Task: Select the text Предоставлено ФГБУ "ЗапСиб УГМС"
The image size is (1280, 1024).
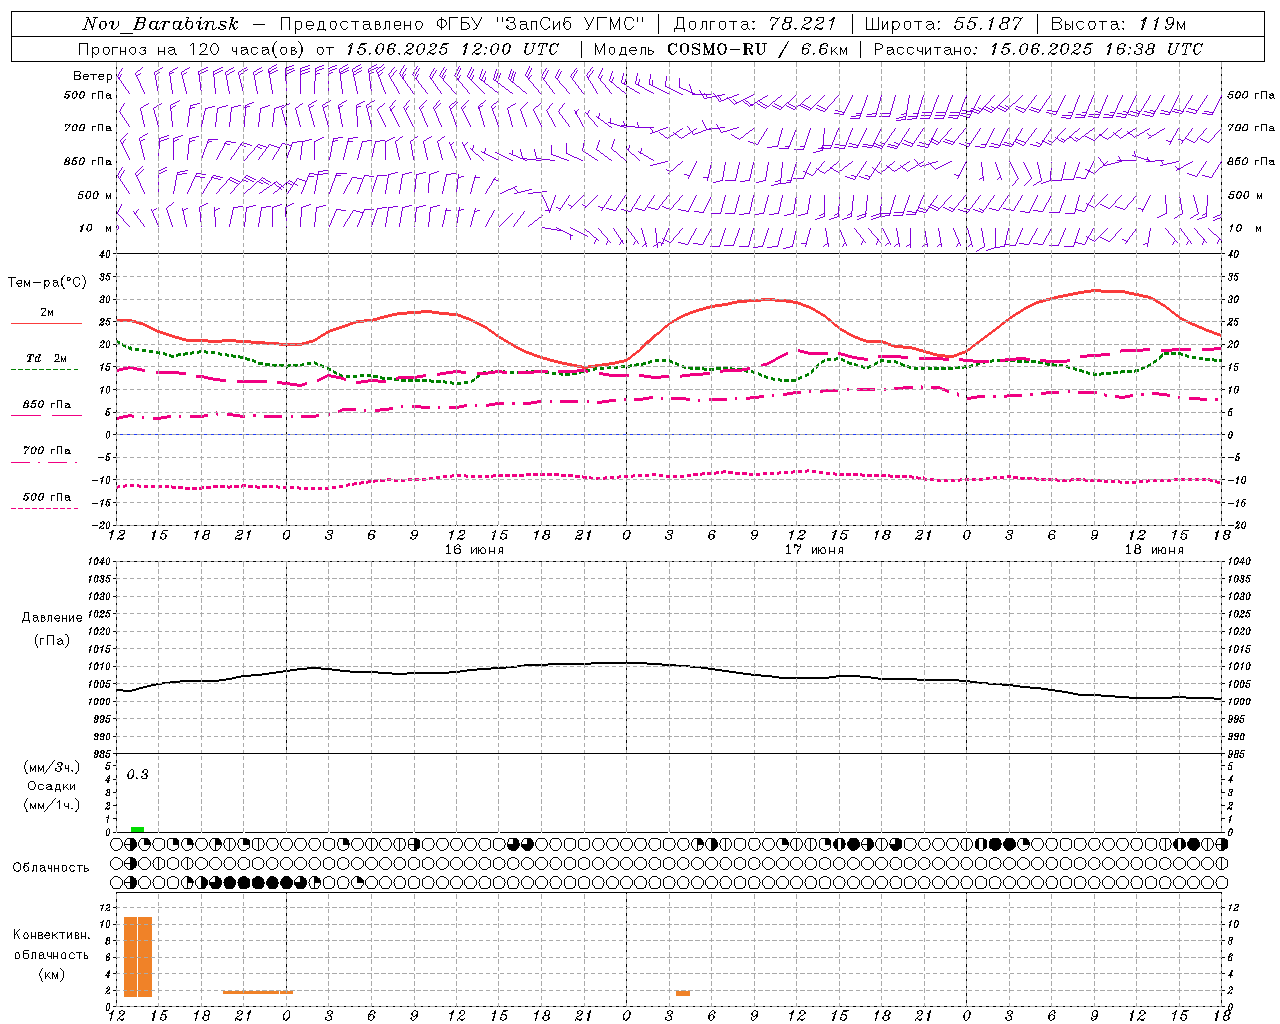Action: (462, 24)
